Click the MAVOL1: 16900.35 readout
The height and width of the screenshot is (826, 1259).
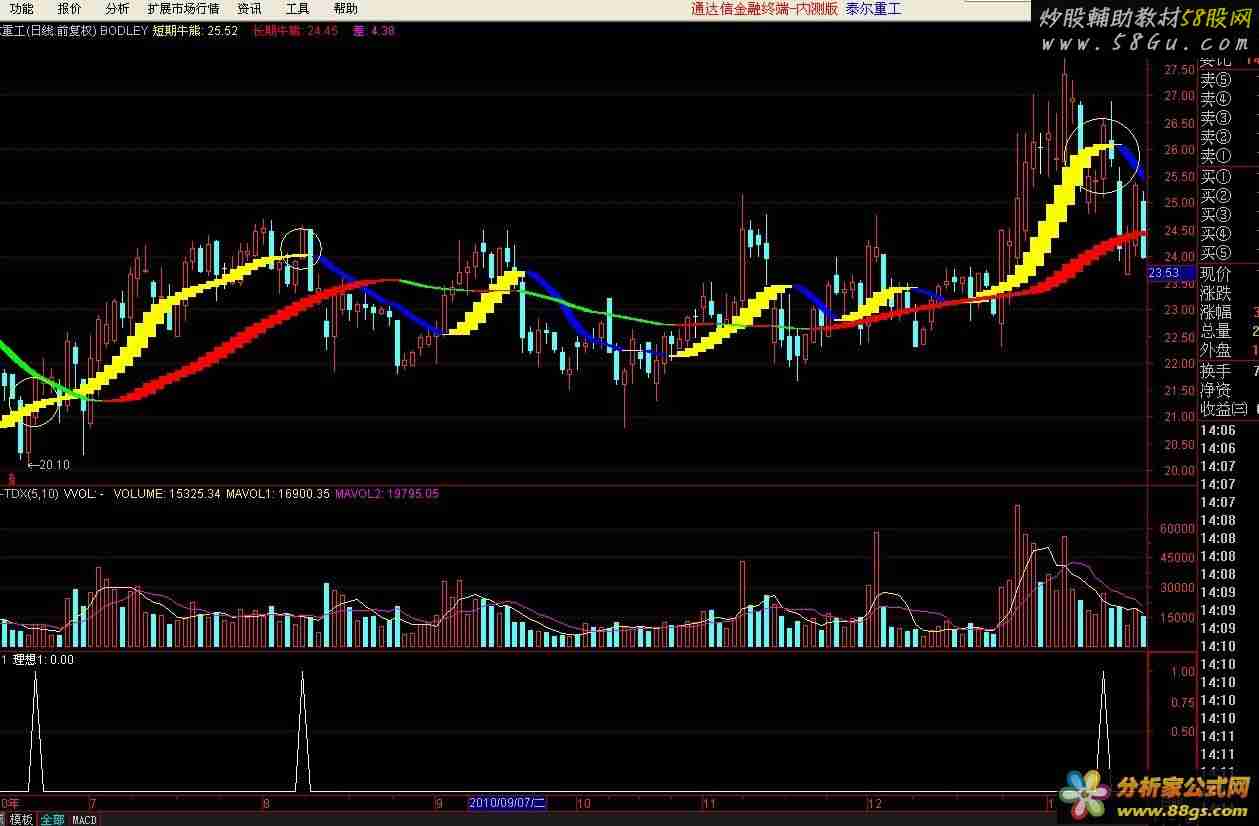click(278, 493)
